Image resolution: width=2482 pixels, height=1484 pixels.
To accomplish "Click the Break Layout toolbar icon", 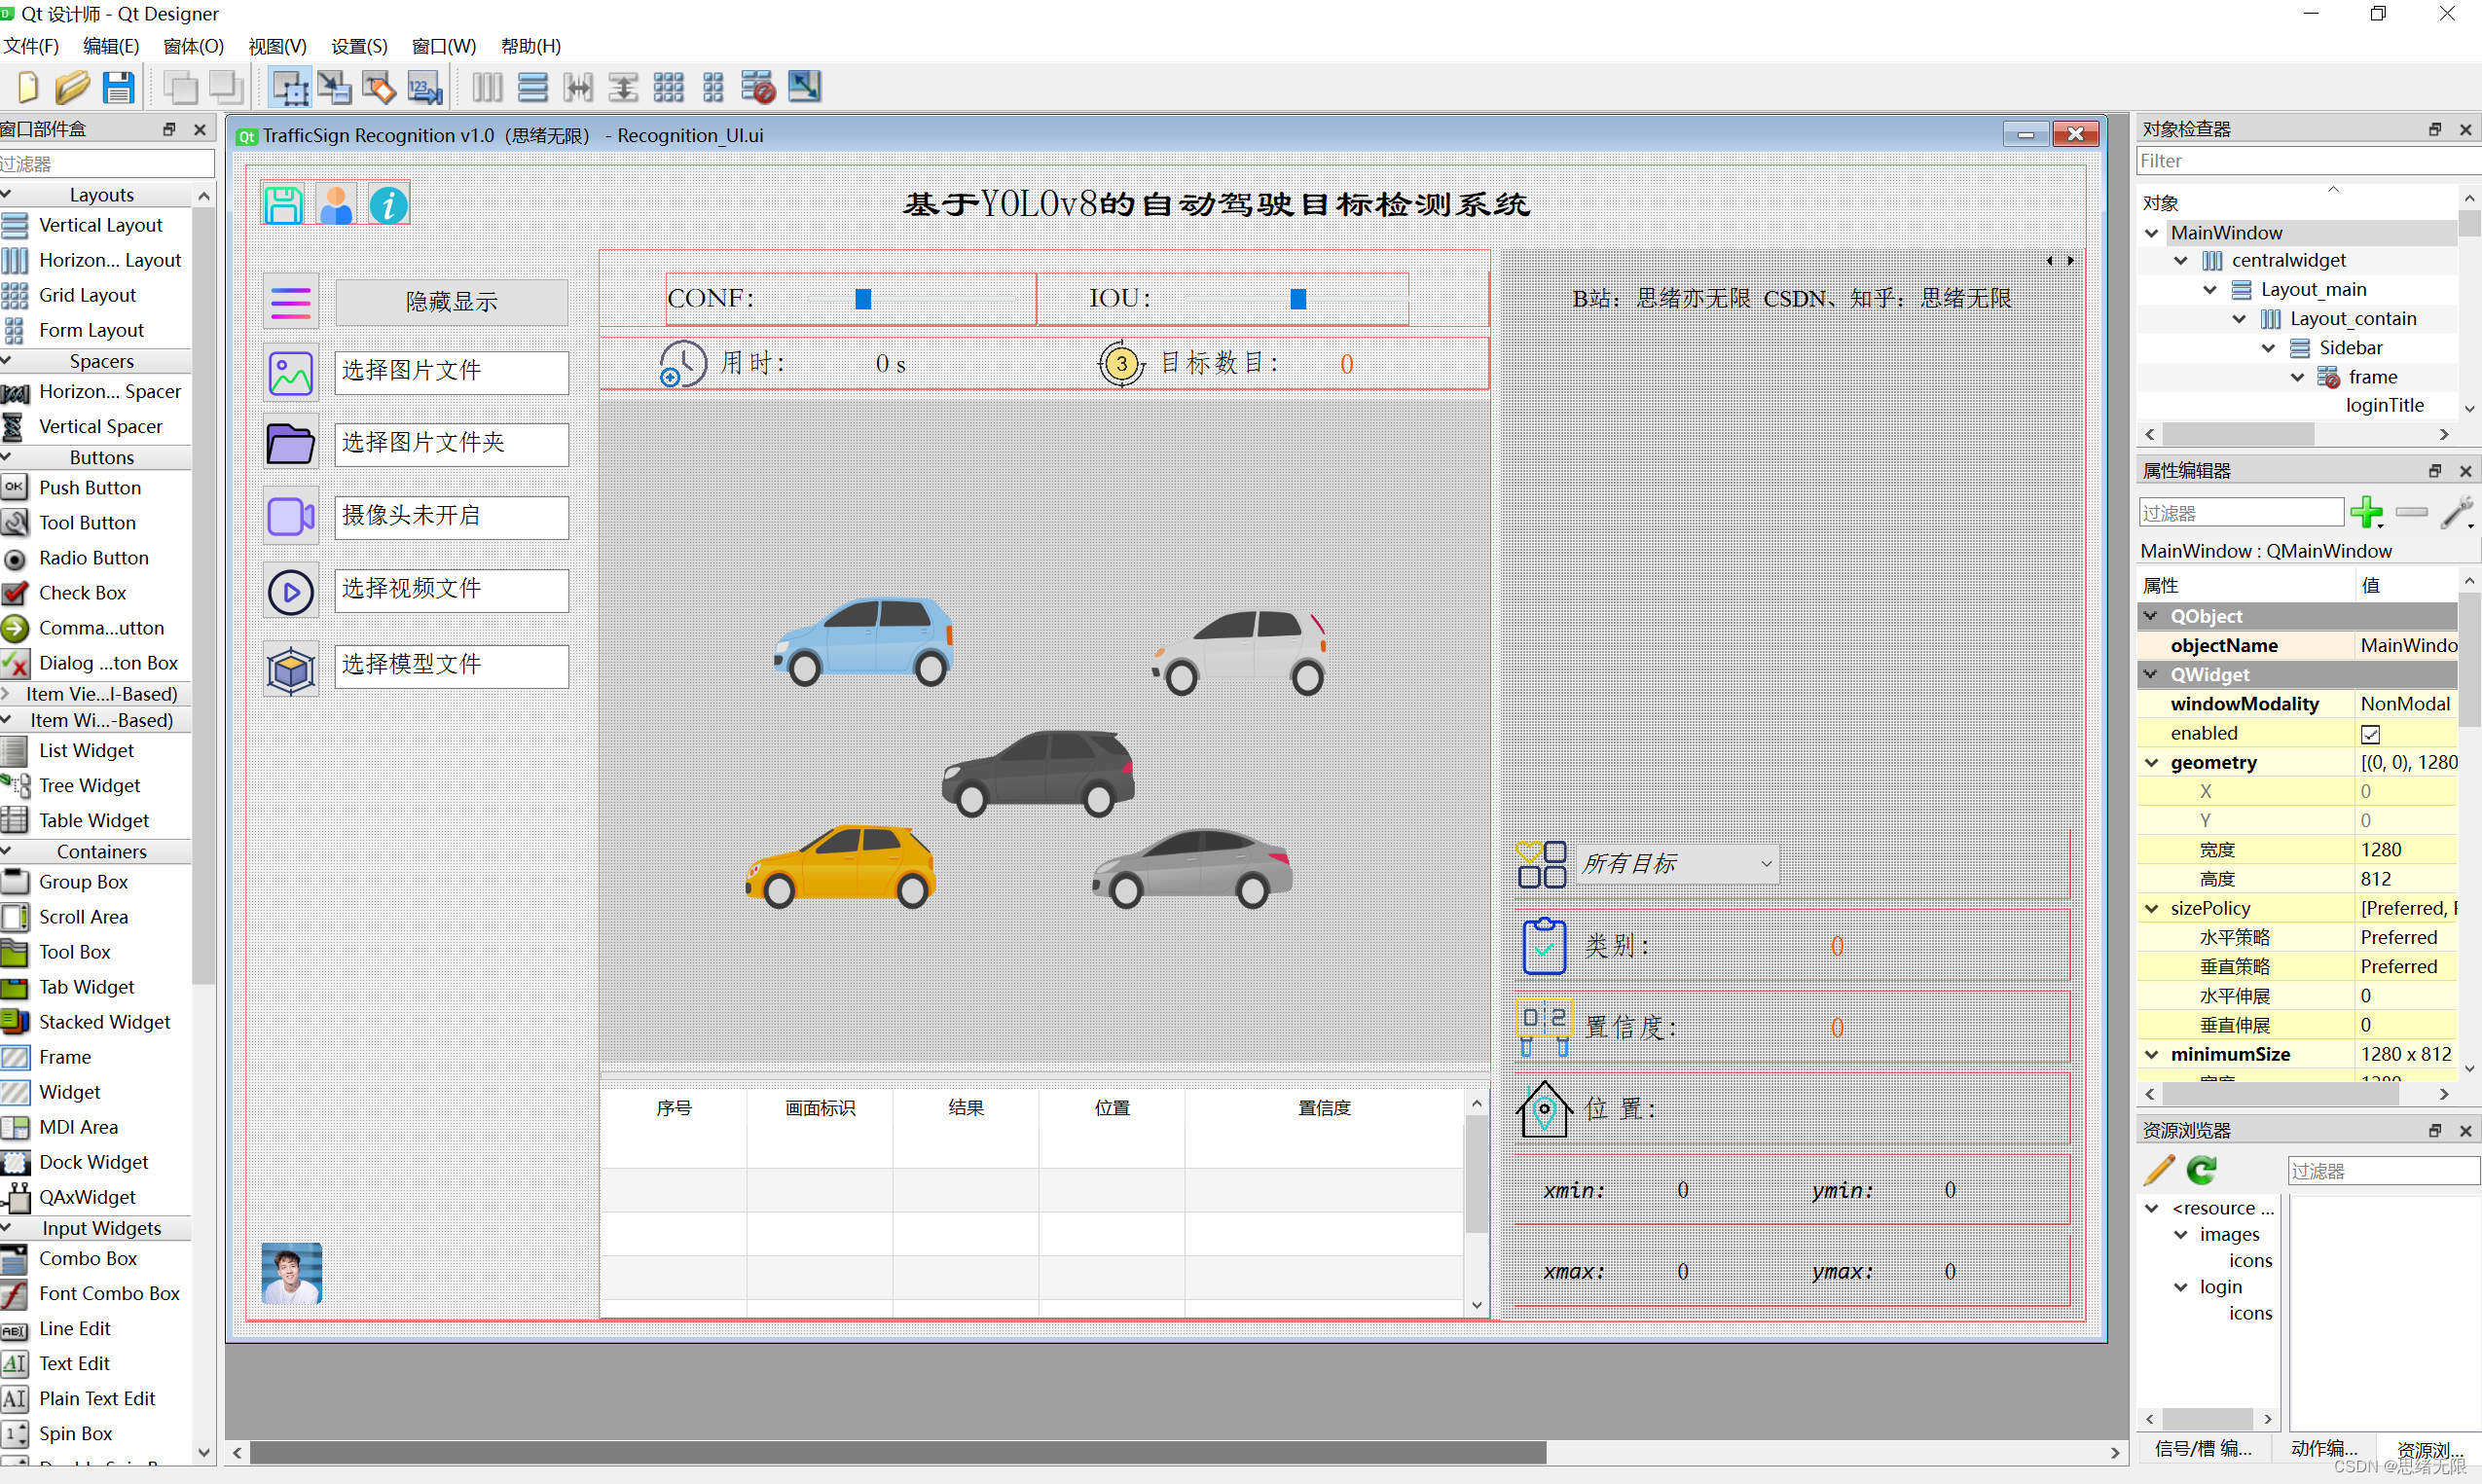I will click(758, 88).
